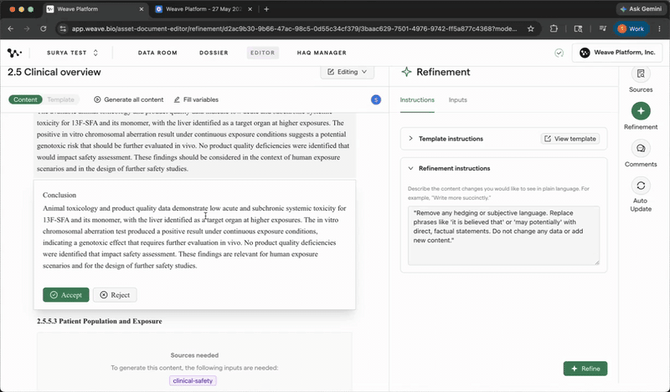This screenshot has width=670, height=392.
Task: Switch to the Instructions tab
Action: 417,100
